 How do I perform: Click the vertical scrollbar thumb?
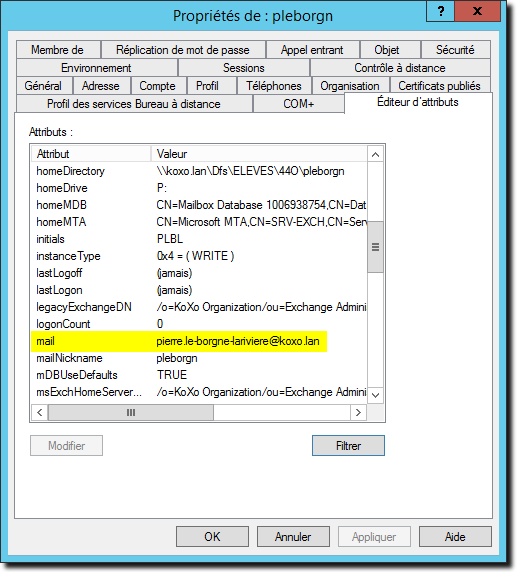pyautogui.click(x=375, y=247)
